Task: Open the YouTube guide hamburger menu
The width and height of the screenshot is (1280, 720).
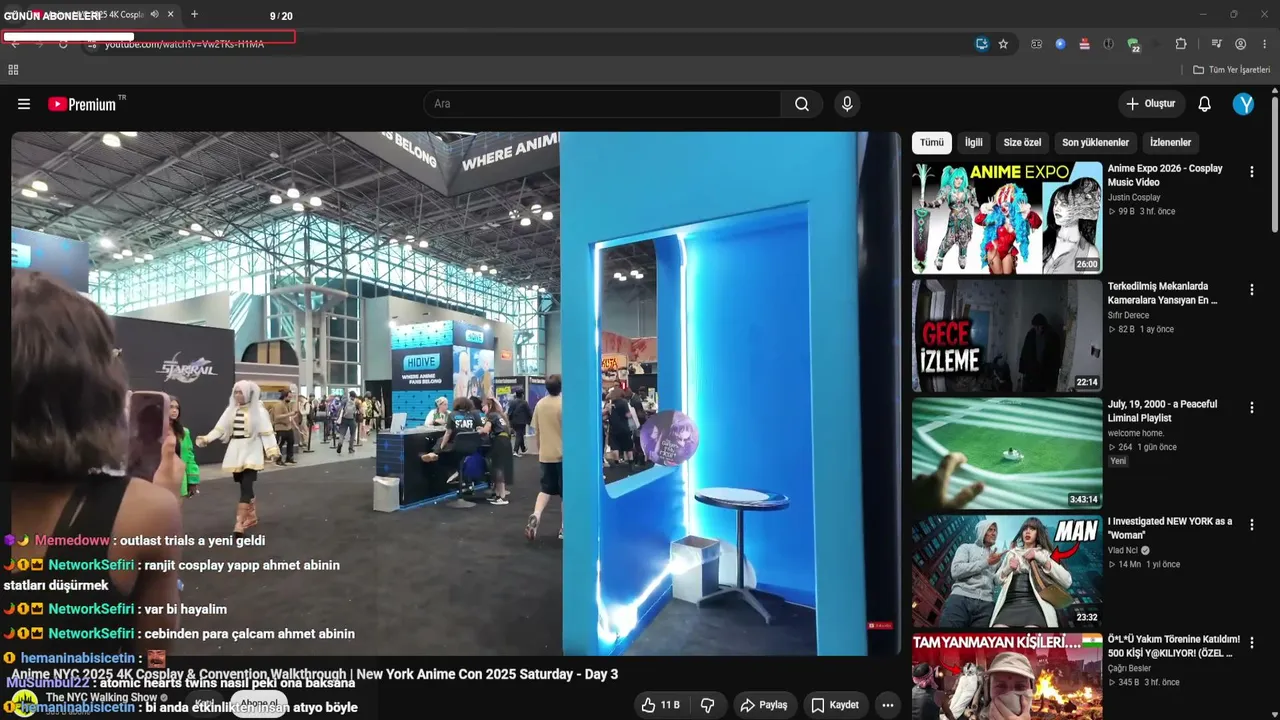Action: (x=24, y=104)
